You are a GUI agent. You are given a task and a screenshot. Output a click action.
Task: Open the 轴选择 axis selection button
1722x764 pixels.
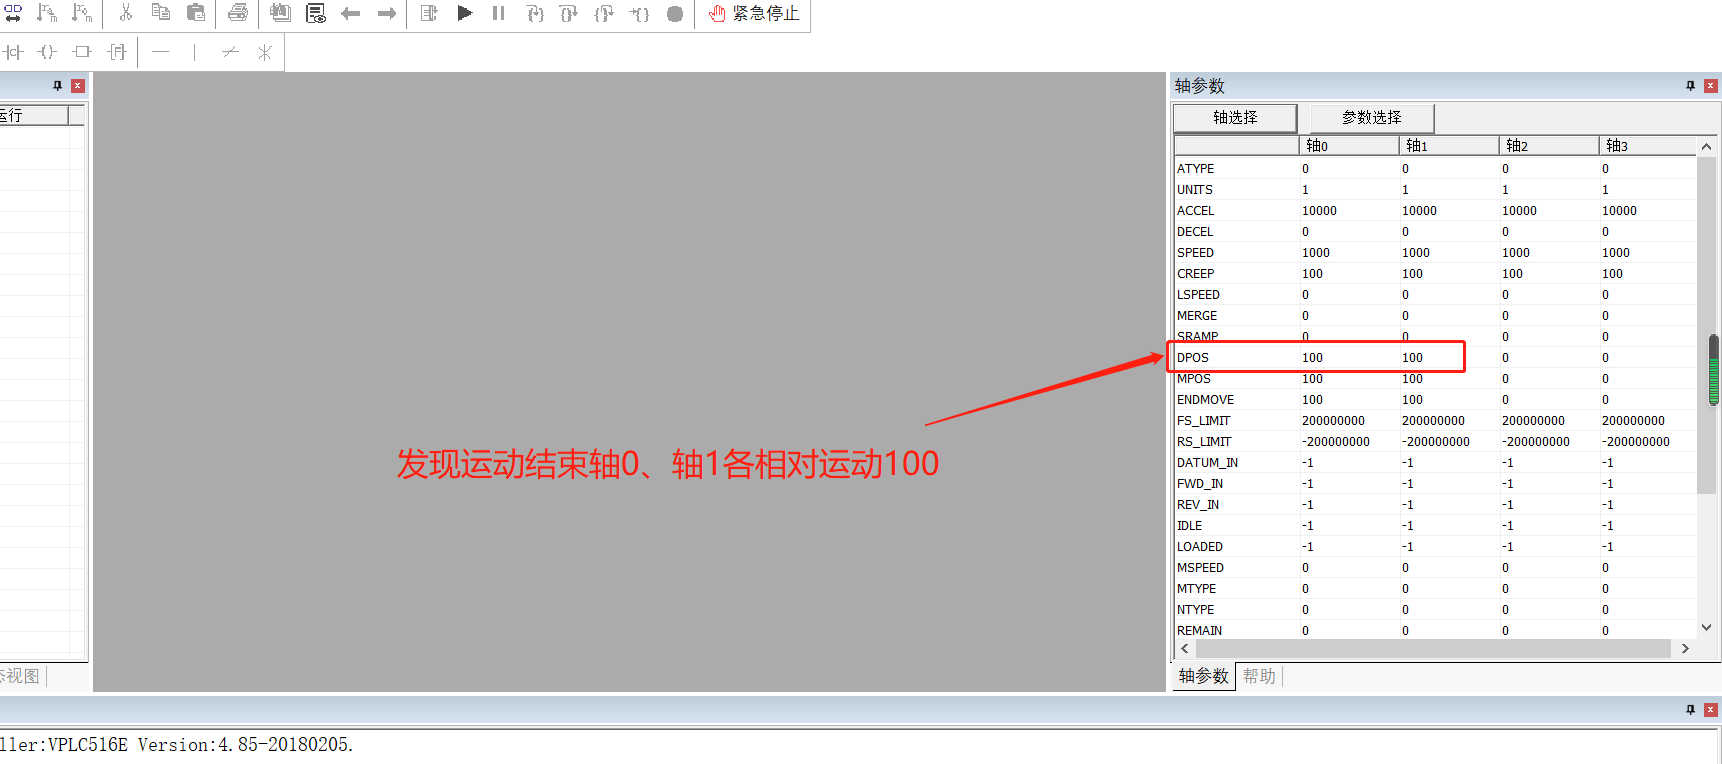pyautogui.click(x=1235, y=118)
